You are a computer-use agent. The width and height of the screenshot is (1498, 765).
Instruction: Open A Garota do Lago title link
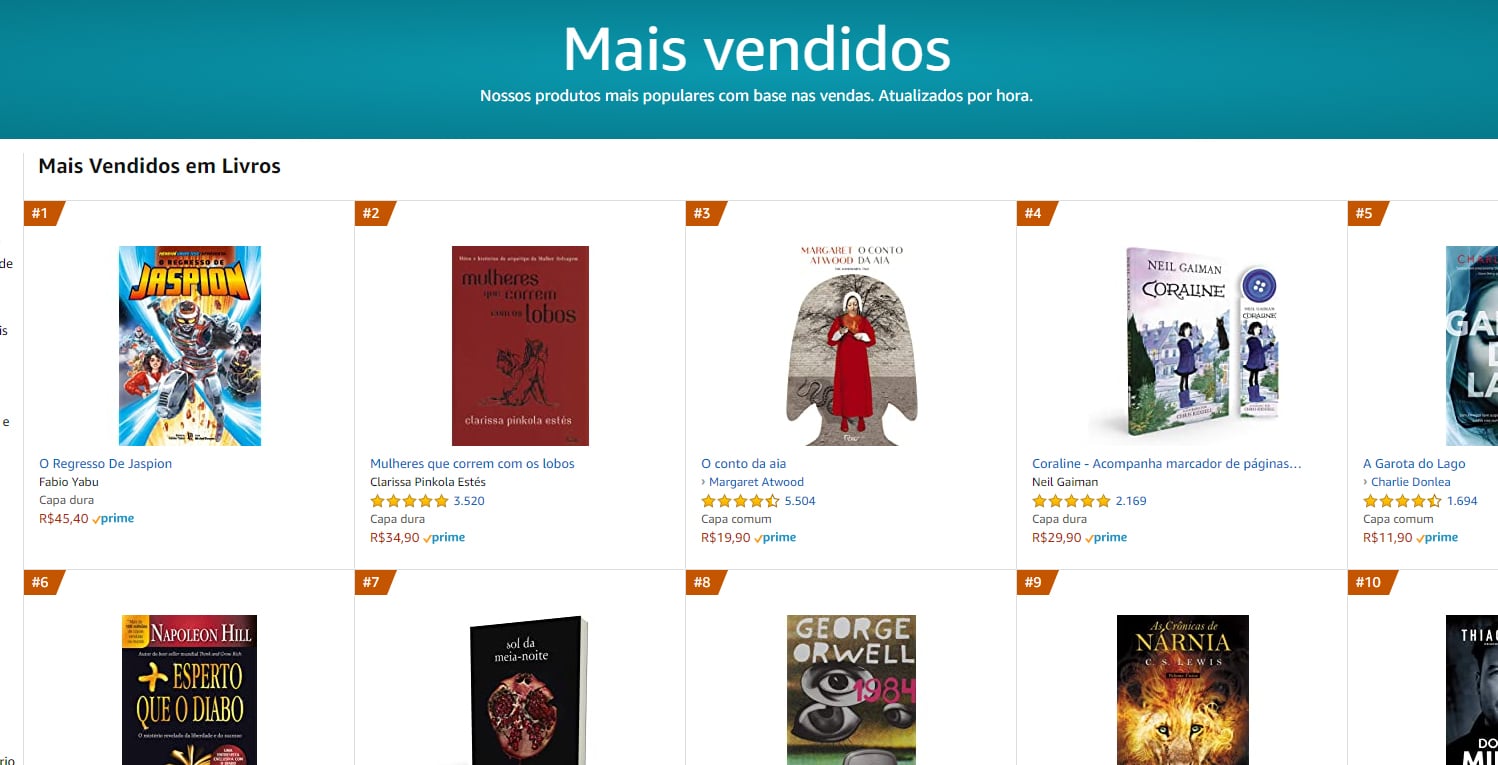point(1414,464)
